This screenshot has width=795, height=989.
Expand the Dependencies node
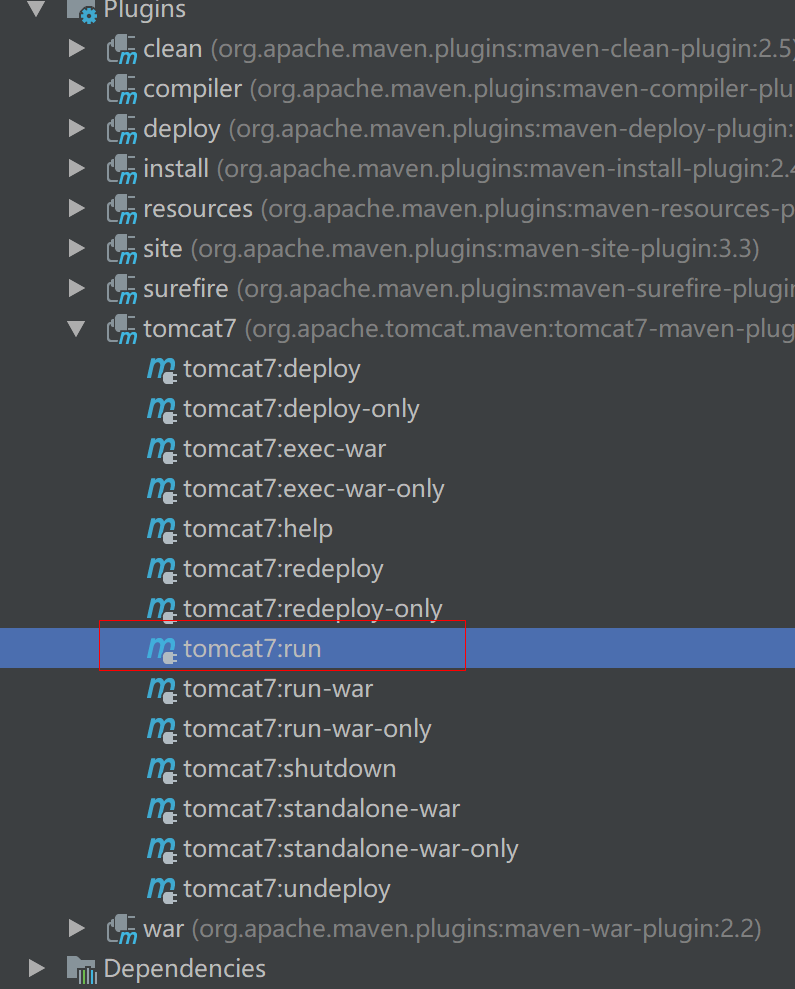click(37, 968)
